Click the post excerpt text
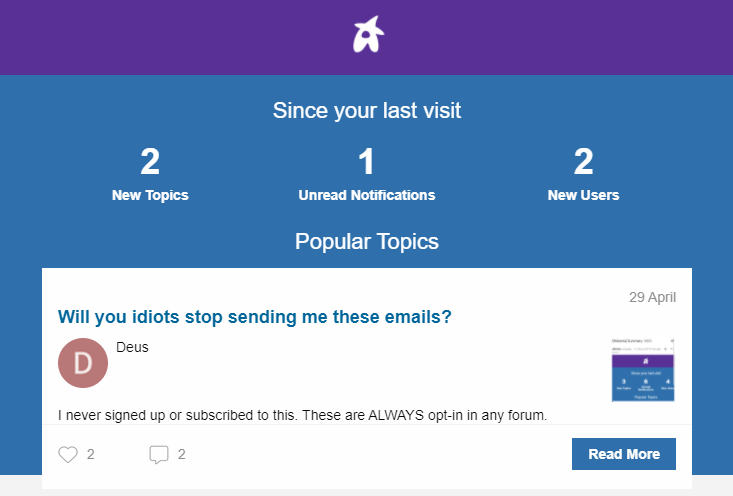 (x=302, y=414)
